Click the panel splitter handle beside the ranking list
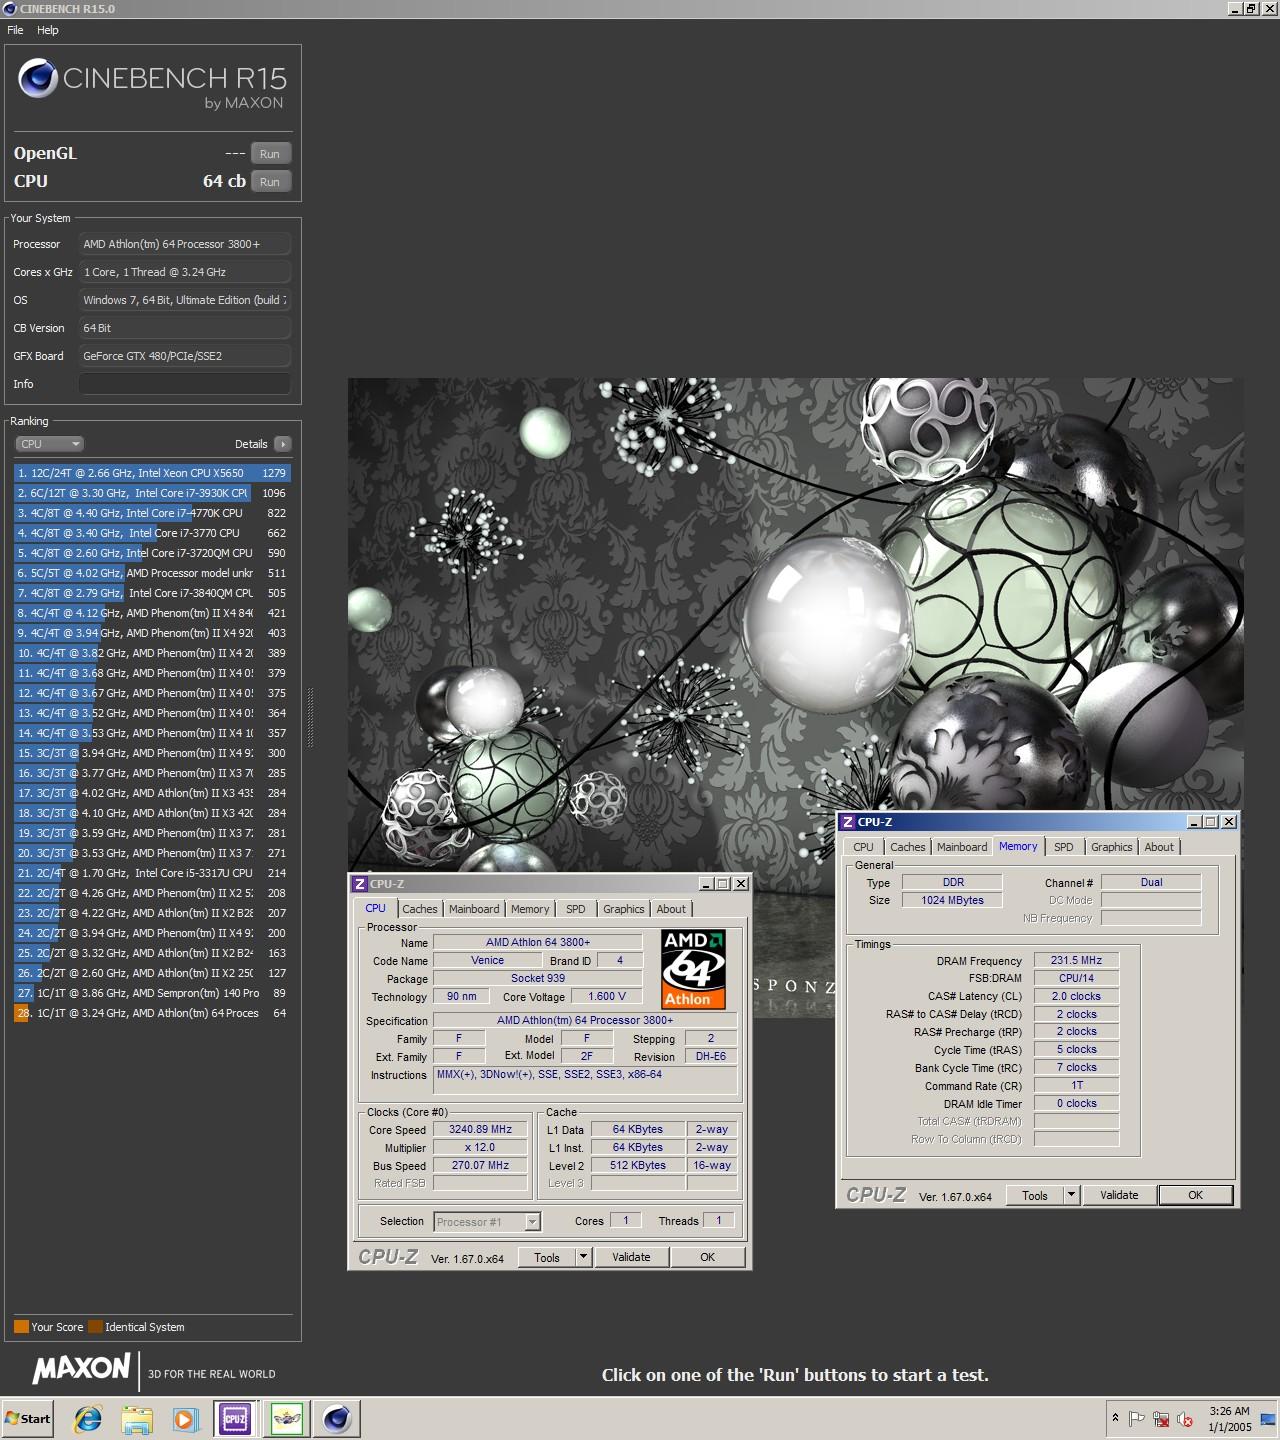 [x=310, y=717]
